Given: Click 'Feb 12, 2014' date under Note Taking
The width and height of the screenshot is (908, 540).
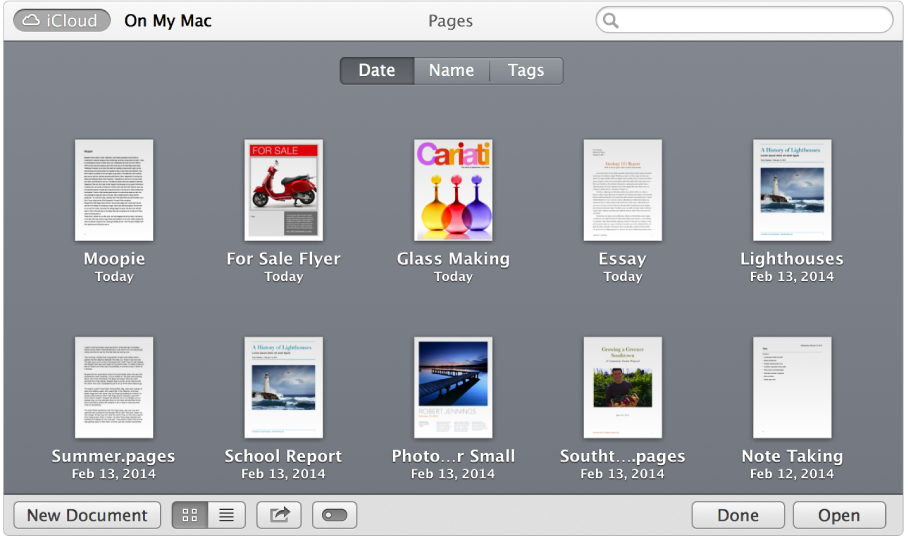Looking at the screenshot, I should point(792,473).
